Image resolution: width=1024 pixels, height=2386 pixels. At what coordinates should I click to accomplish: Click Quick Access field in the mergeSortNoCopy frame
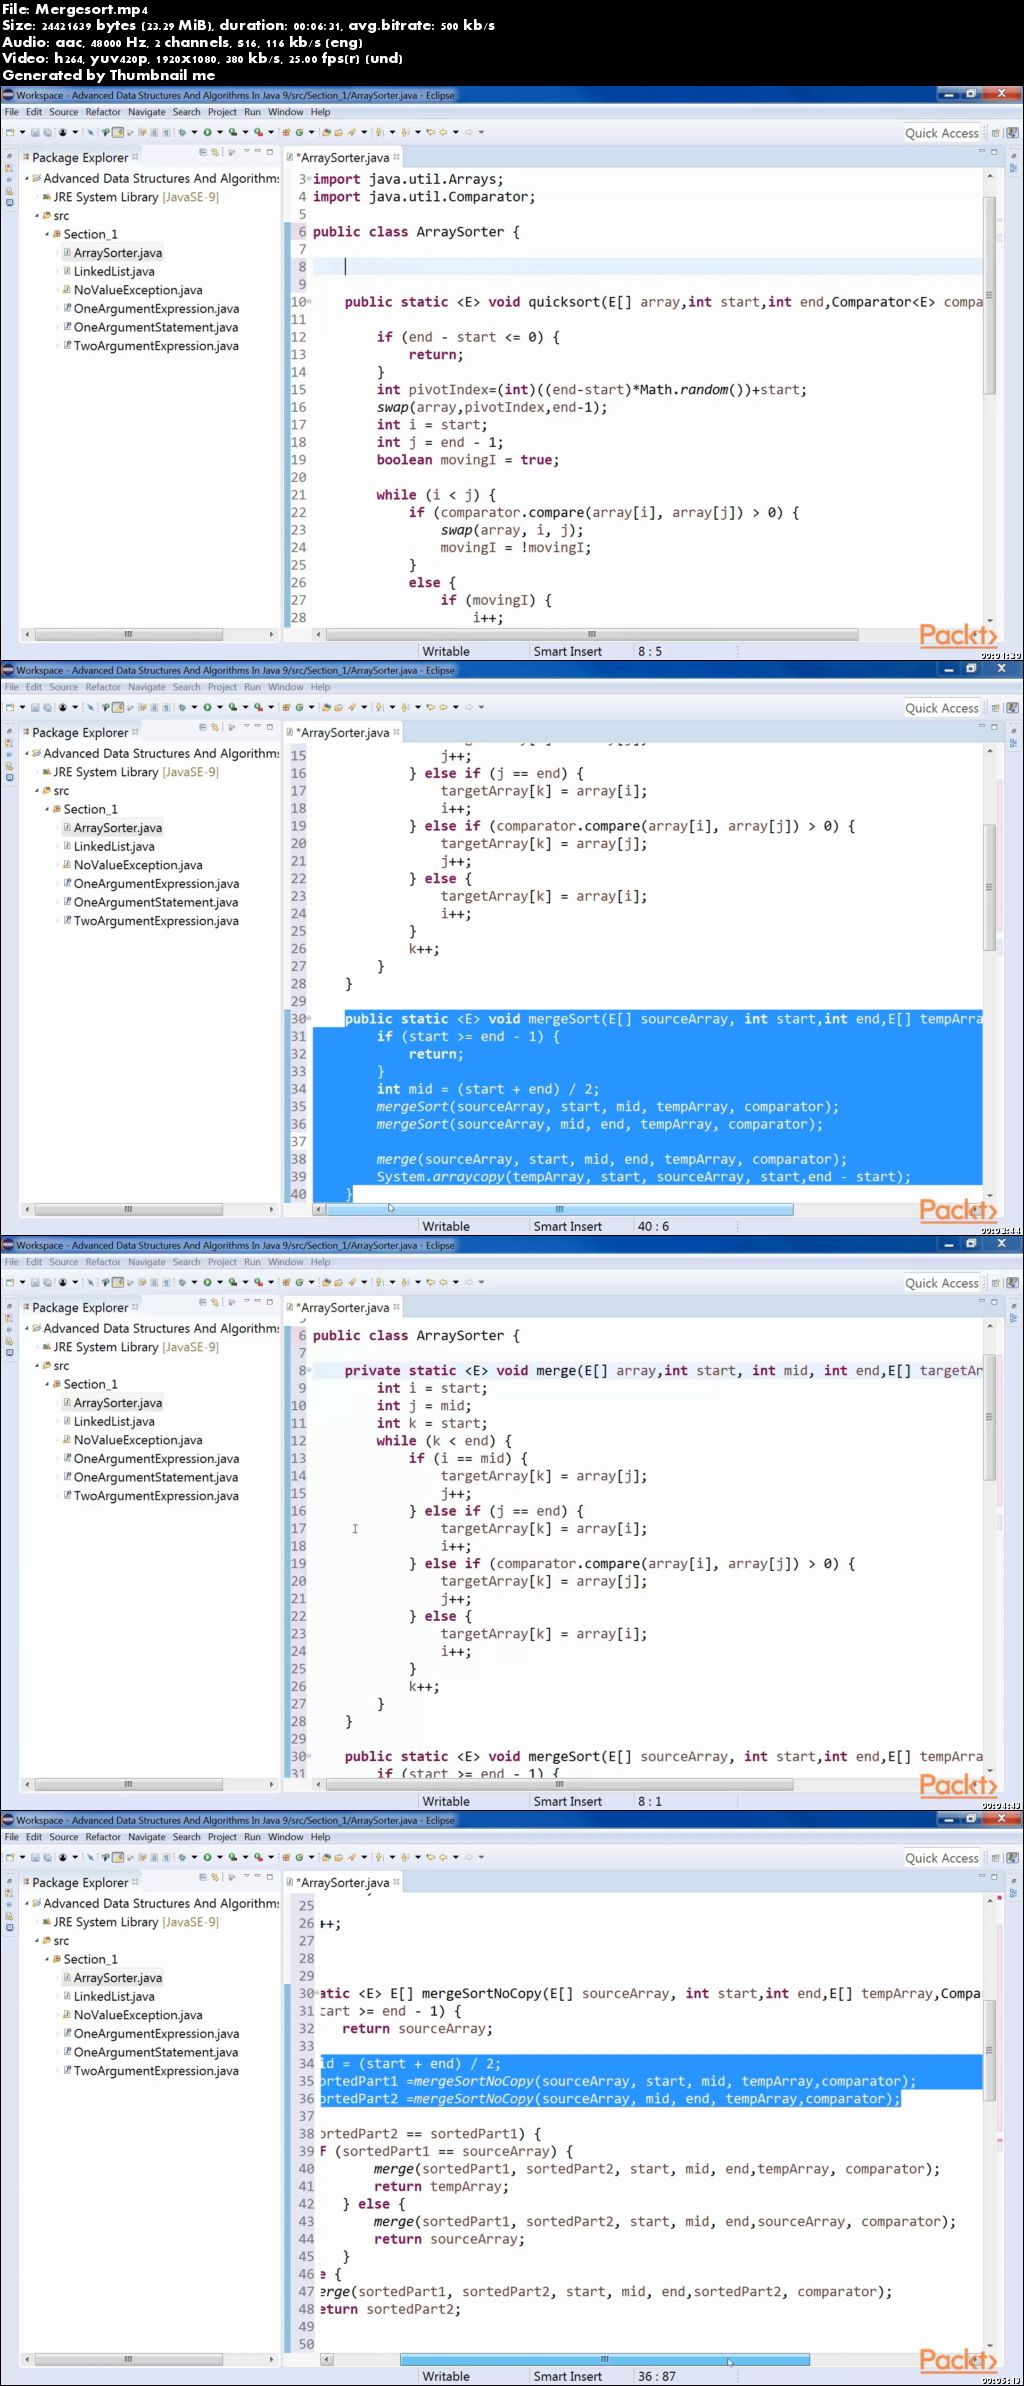click(x=942, y=1858)
